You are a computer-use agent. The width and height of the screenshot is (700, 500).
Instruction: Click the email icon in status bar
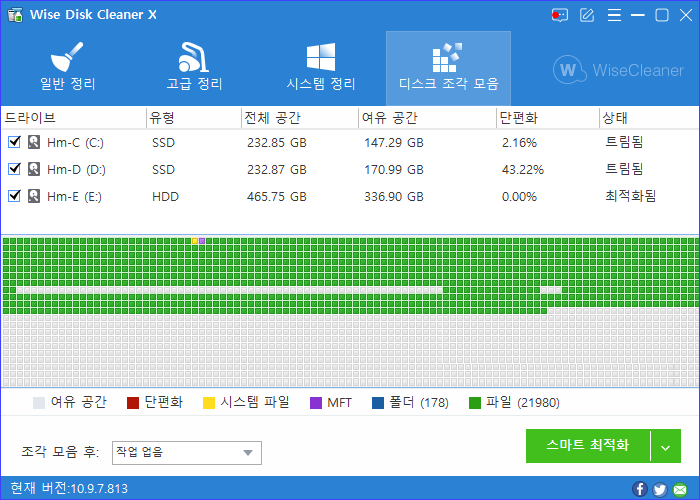[x=680, y=489]
